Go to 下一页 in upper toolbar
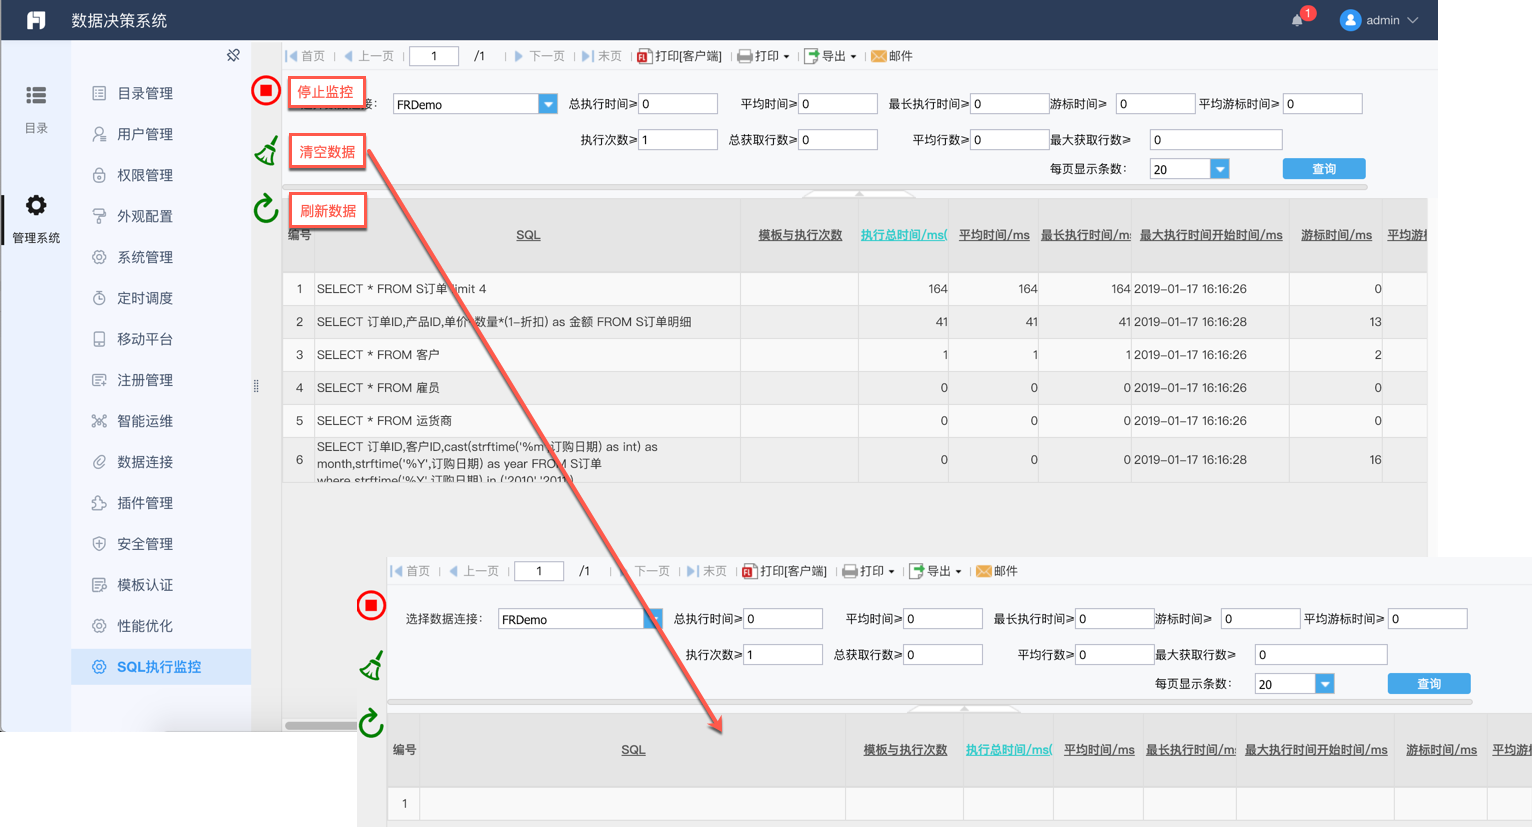This screenshot has width=1532, height=827. [x=540, y=56]
